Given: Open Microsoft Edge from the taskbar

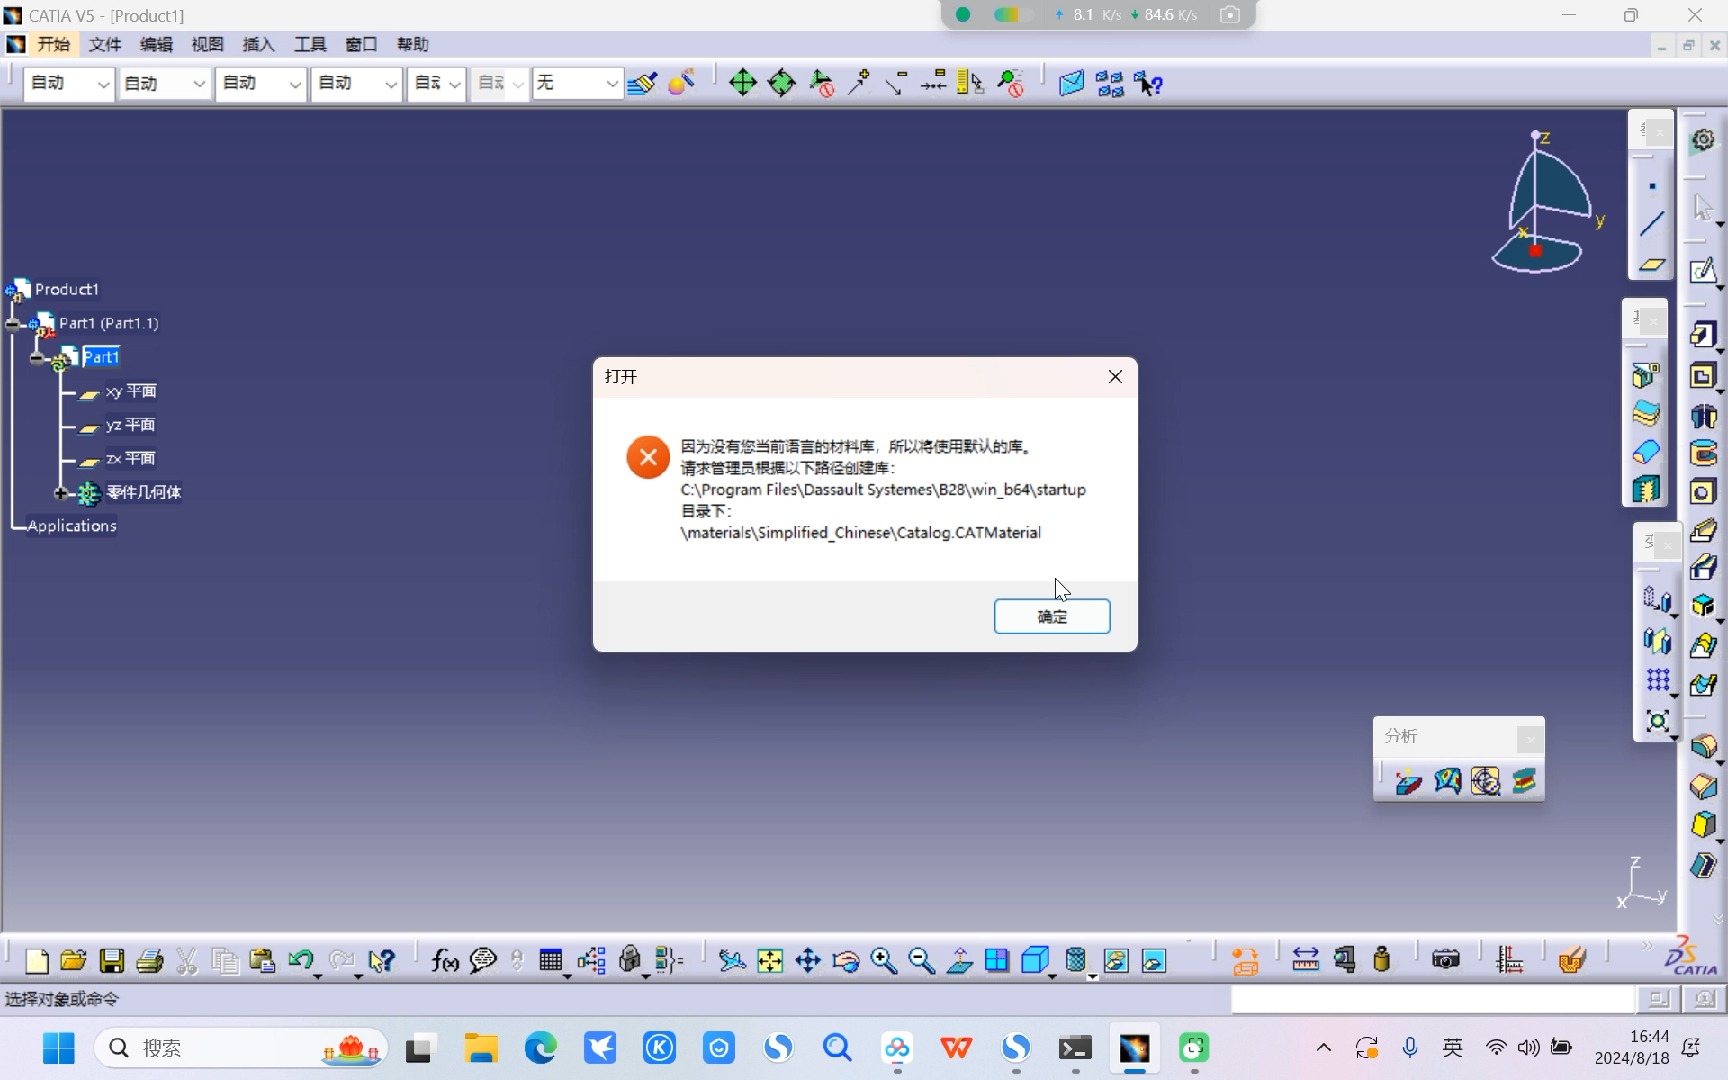Looking at the screenshot, I should tap(540, 1048).
